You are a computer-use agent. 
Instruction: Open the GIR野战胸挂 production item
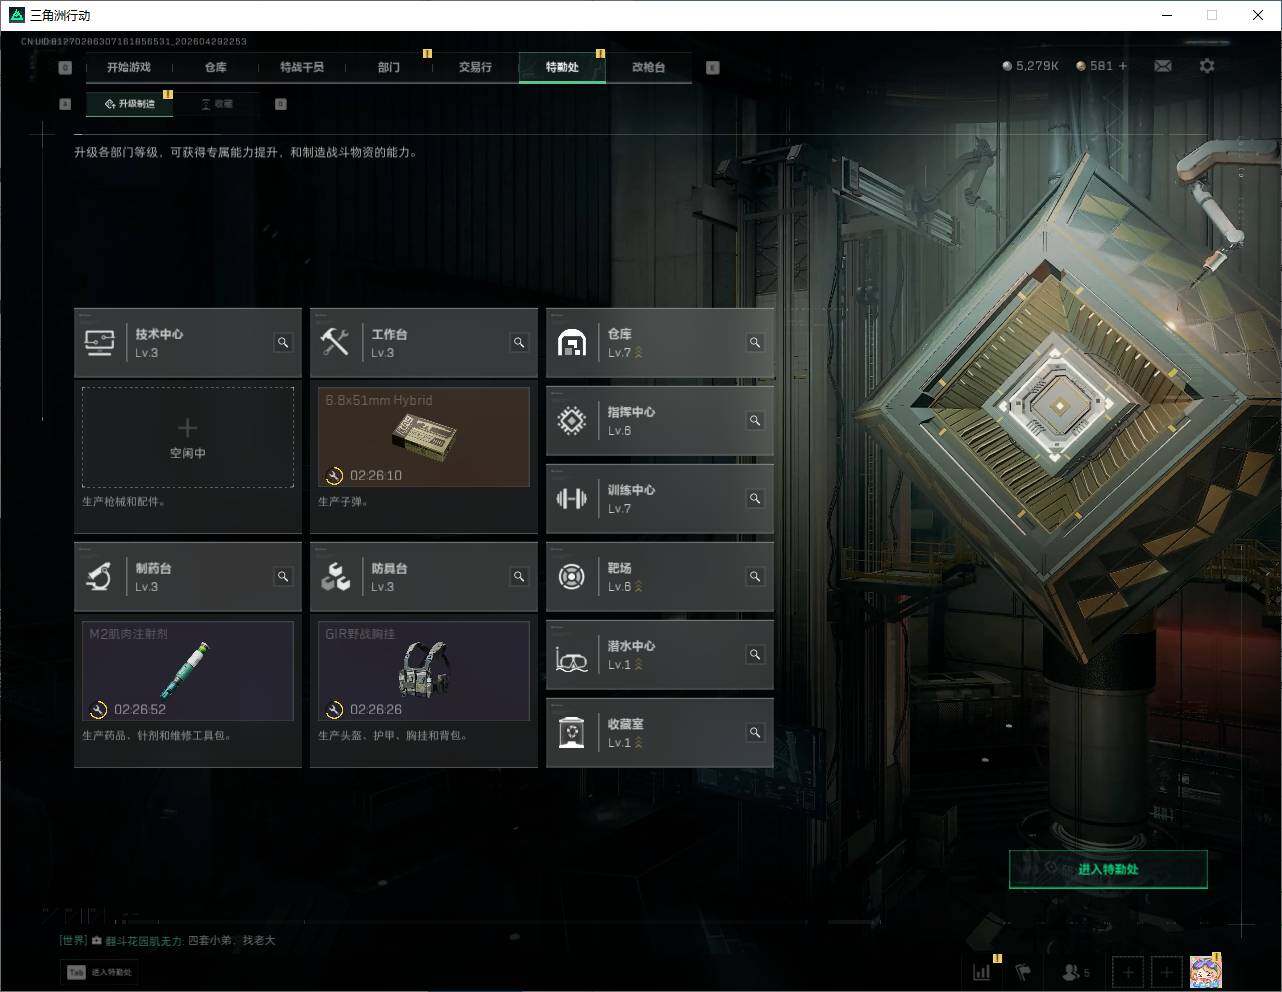pyautogui.click(x=424, y=671)
